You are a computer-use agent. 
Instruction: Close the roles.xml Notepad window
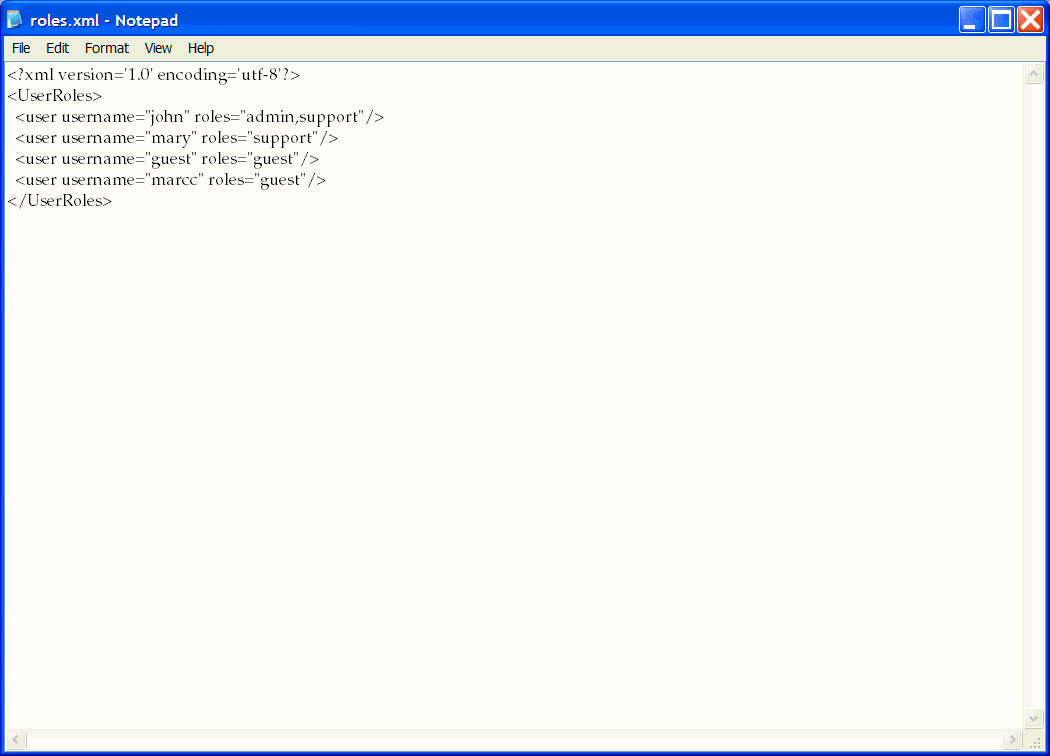coord(1031,20)
